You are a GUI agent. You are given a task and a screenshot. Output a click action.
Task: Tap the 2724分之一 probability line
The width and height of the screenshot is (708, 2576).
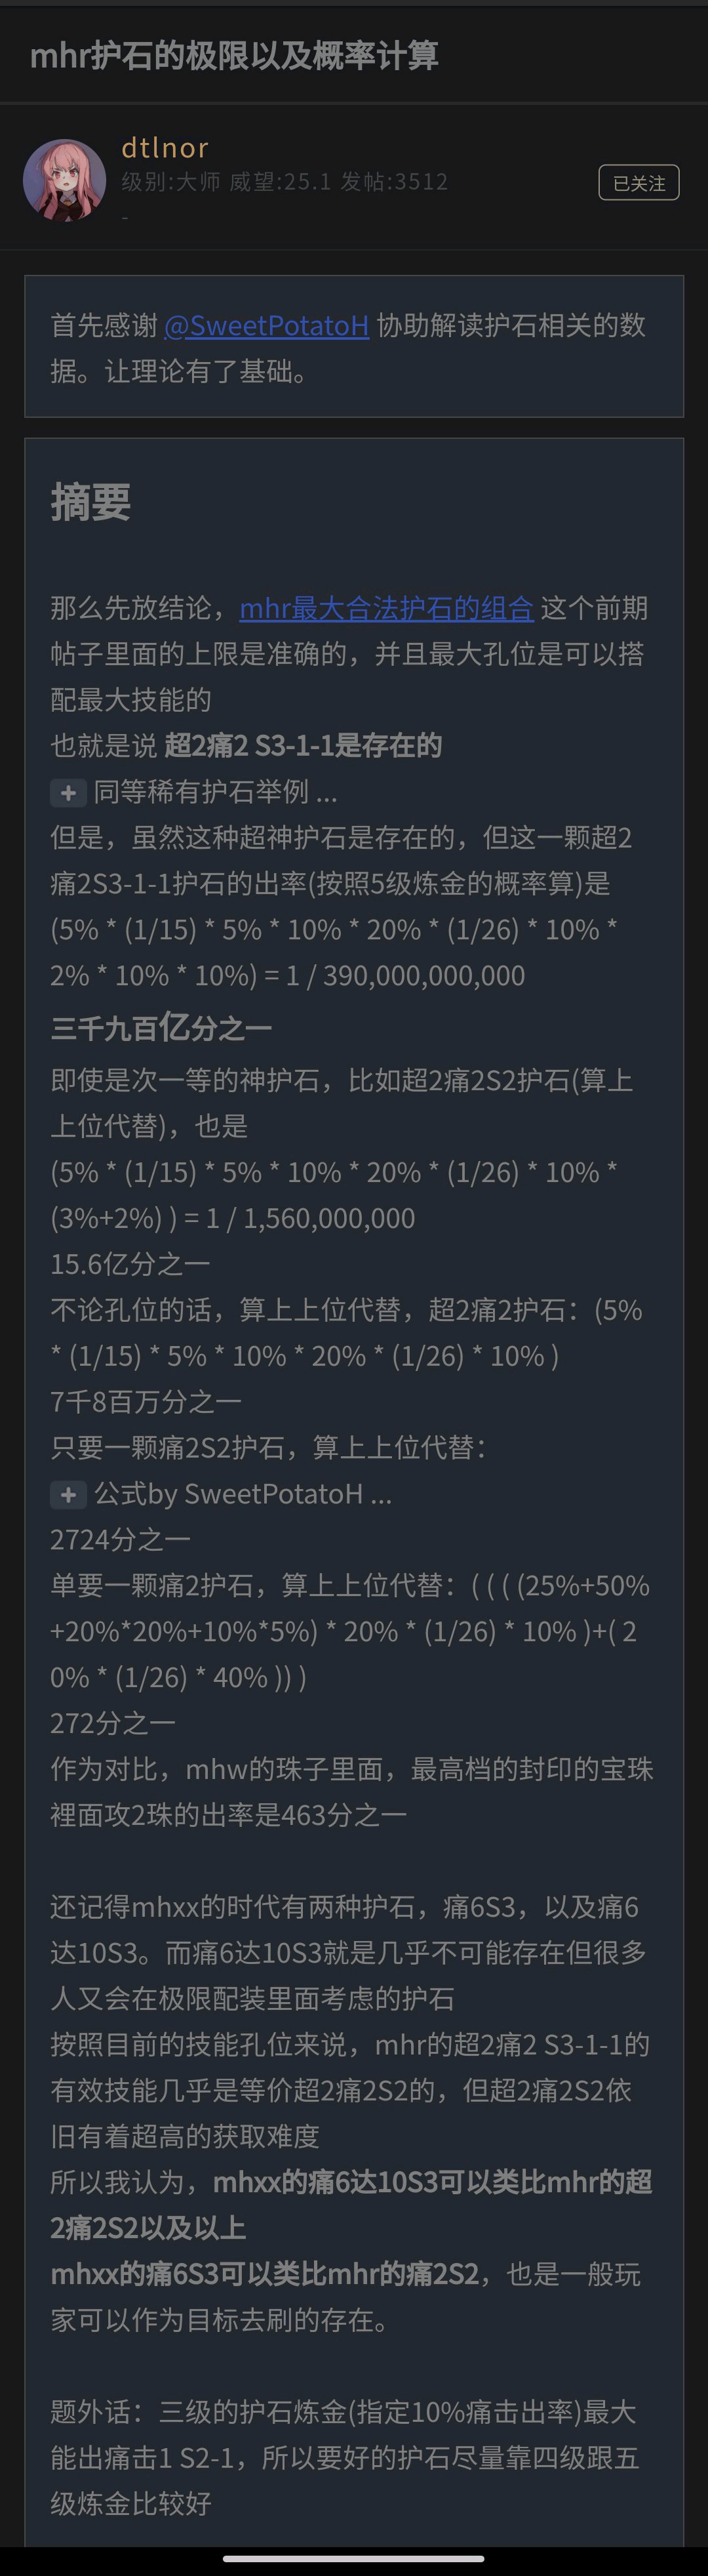pyautogui.click(x=120, y=1540)
